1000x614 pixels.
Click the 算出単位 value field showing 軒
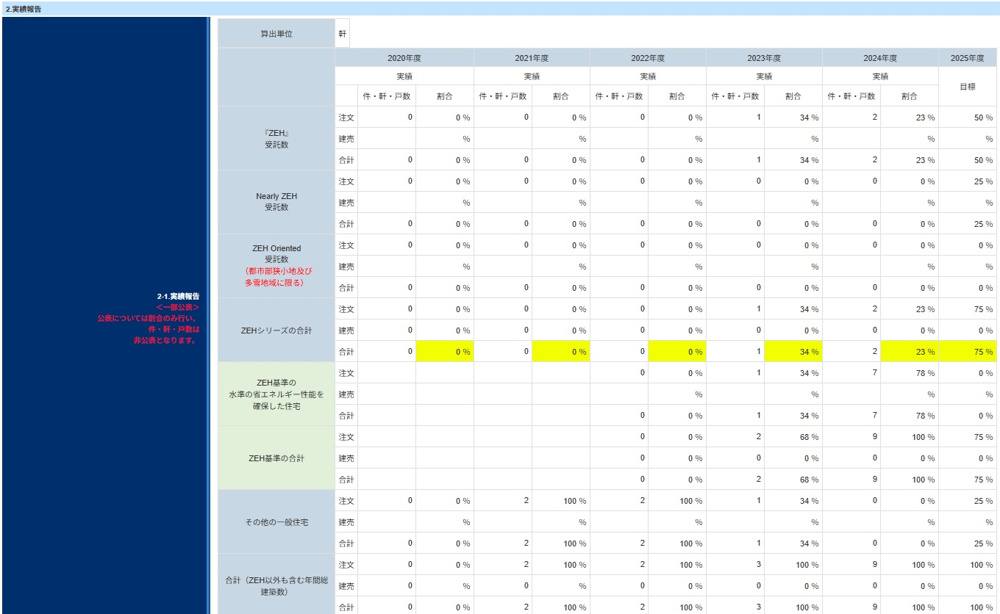pos(343,33)
